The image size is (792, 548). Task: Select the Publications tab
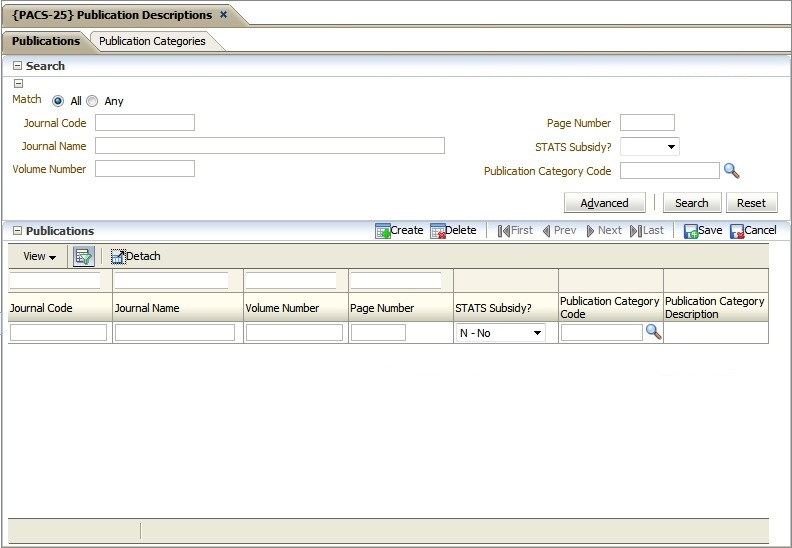46,41
